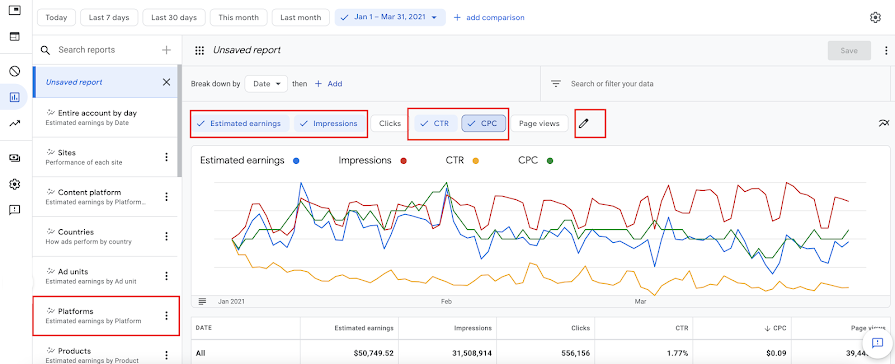Open the Ad units report
Image resolution: width=895 pixels, height=364 pixels.
[x=106, y=276]
